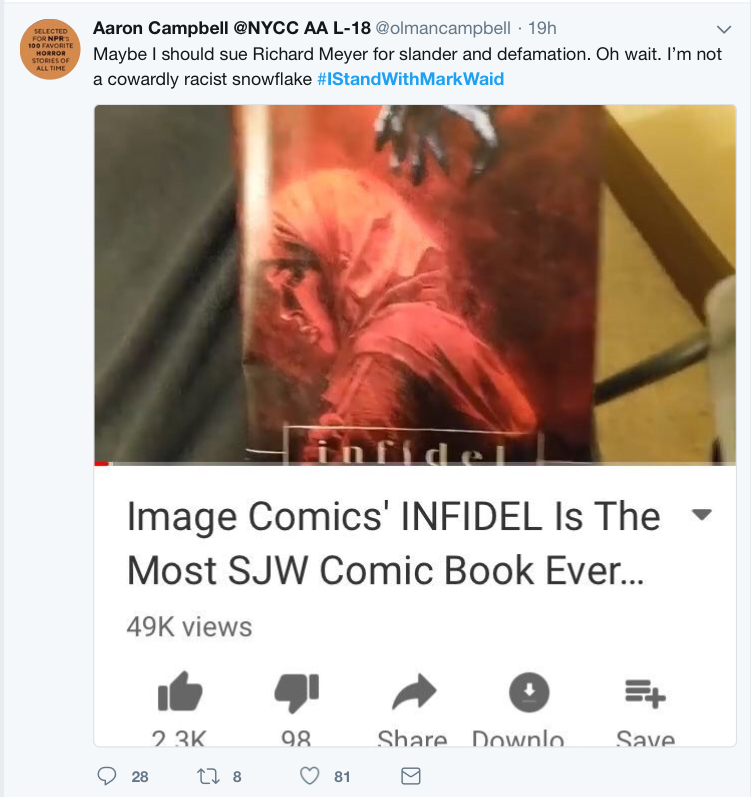Retweet using the arrows icon
Viewport: 751px width, 797px height.
[208, 776]
